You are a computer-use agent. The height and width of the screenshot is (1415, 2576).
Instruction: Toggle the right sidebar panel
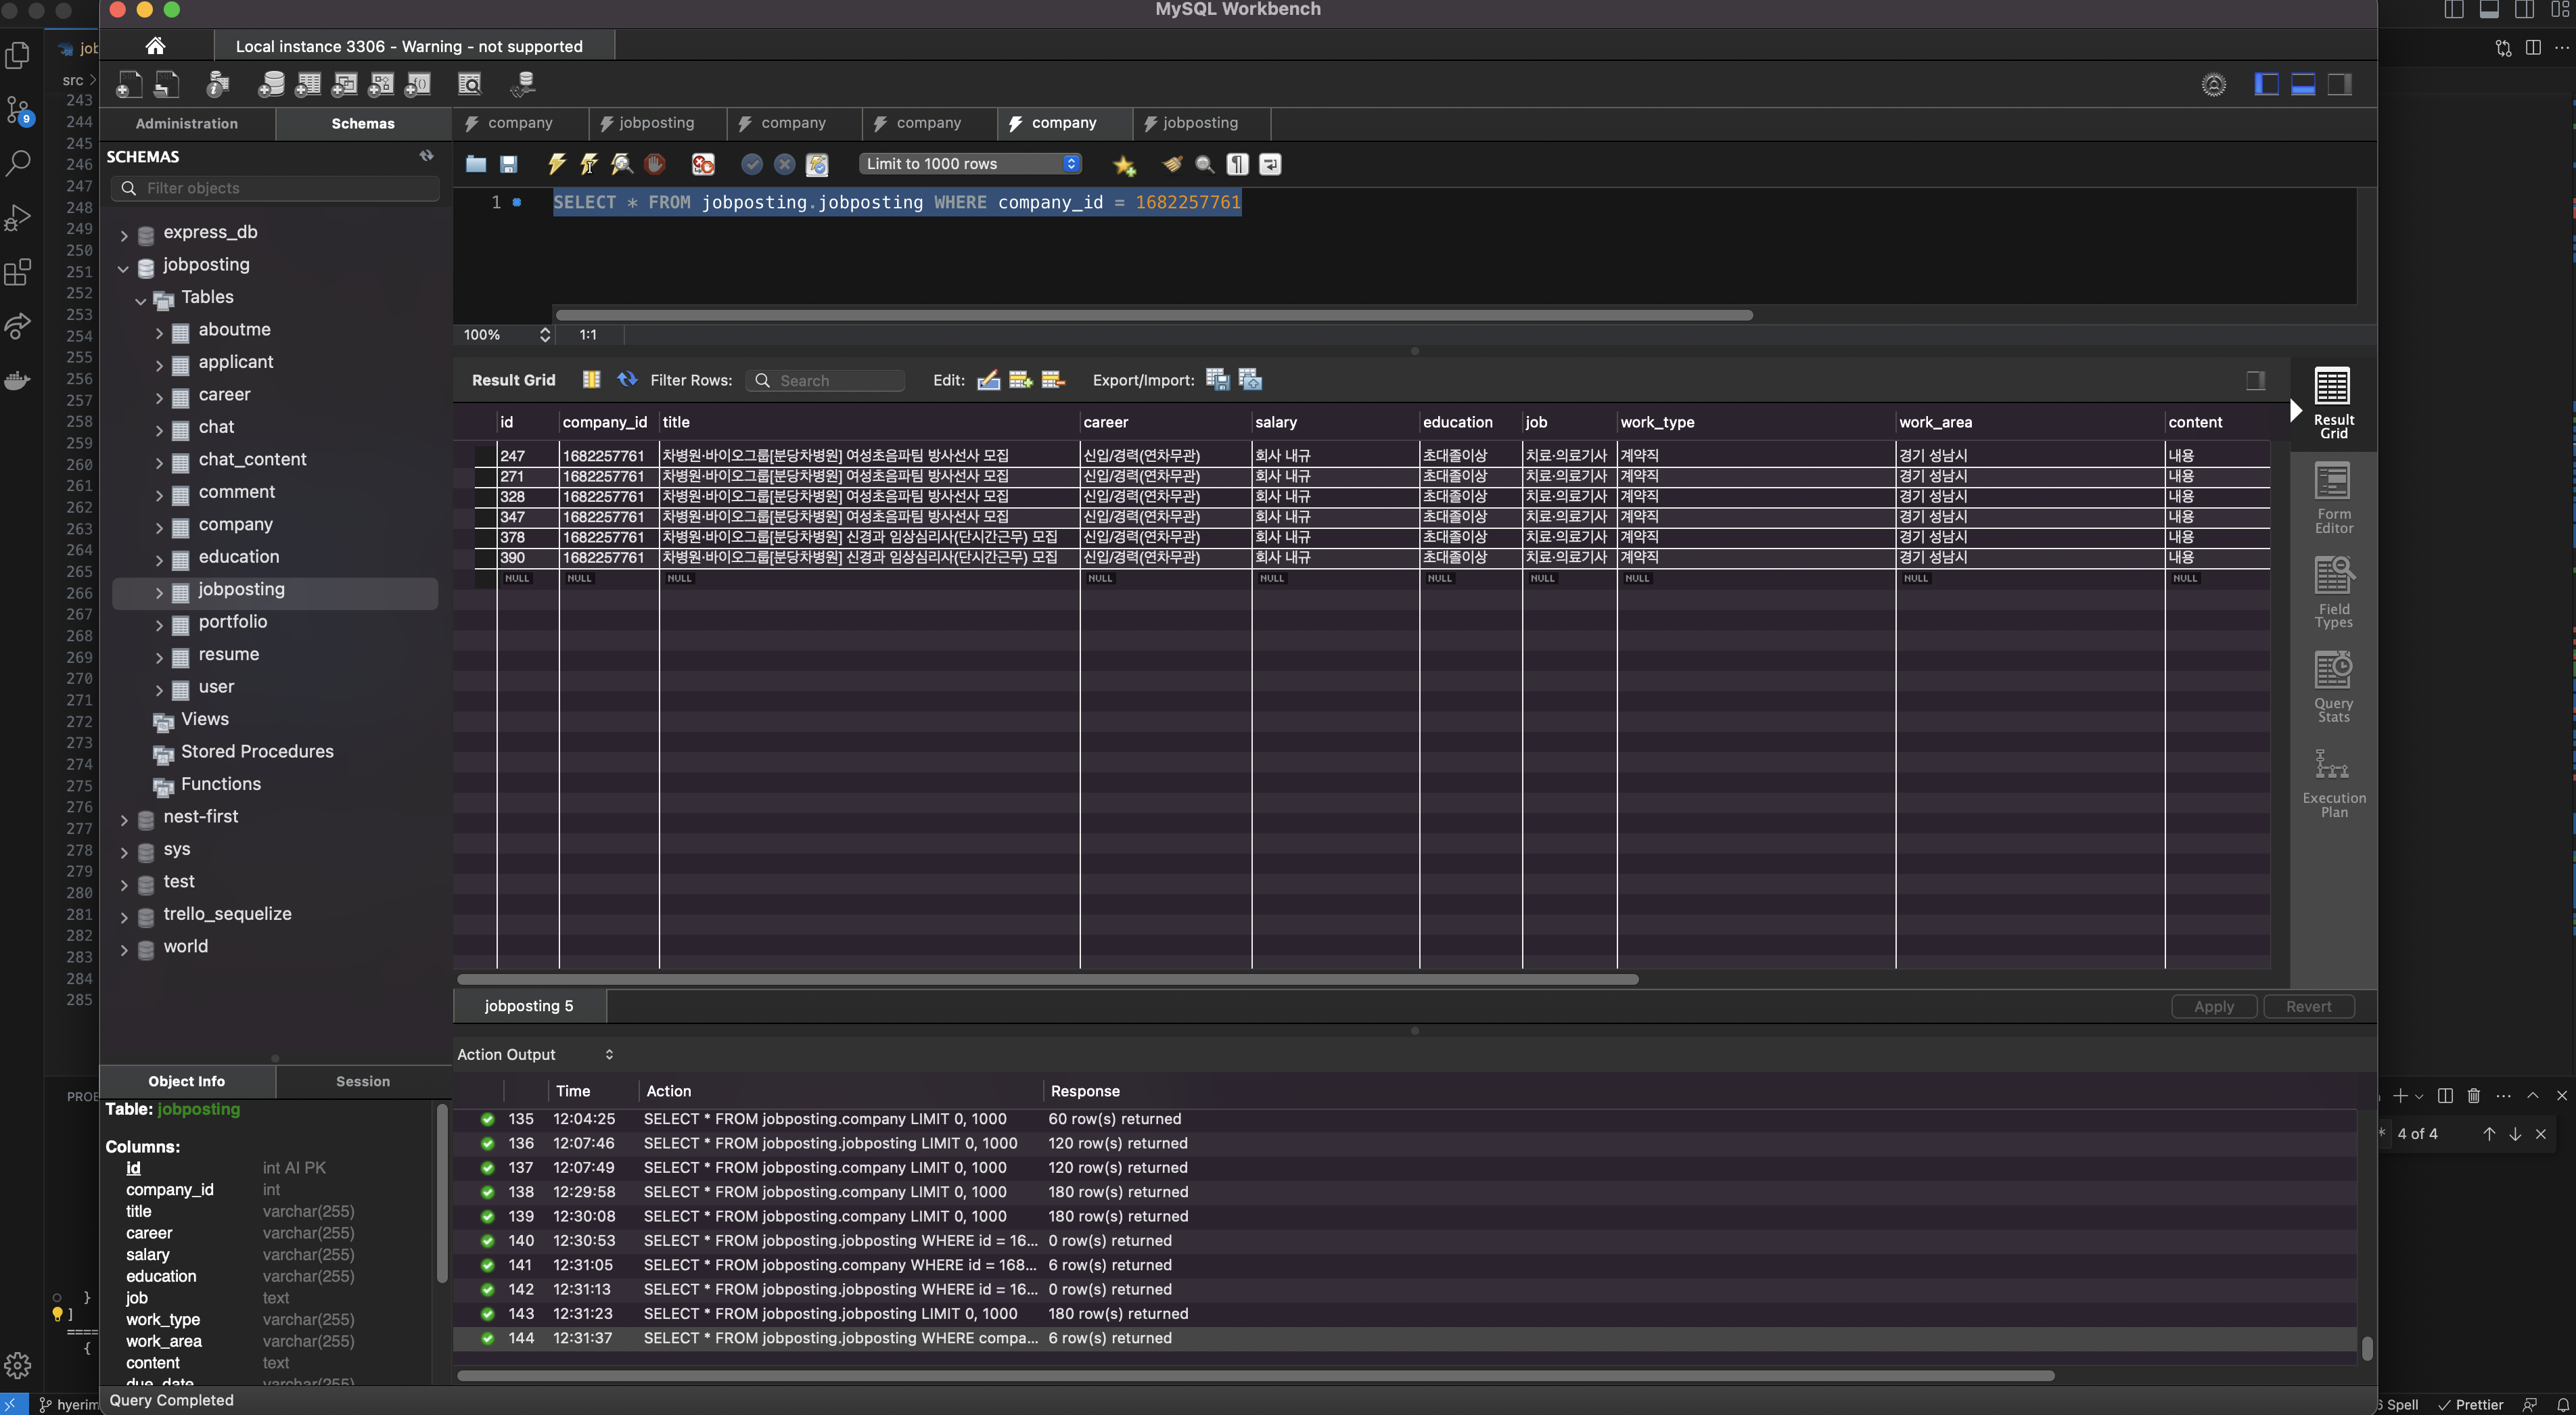pos(2340,85)
